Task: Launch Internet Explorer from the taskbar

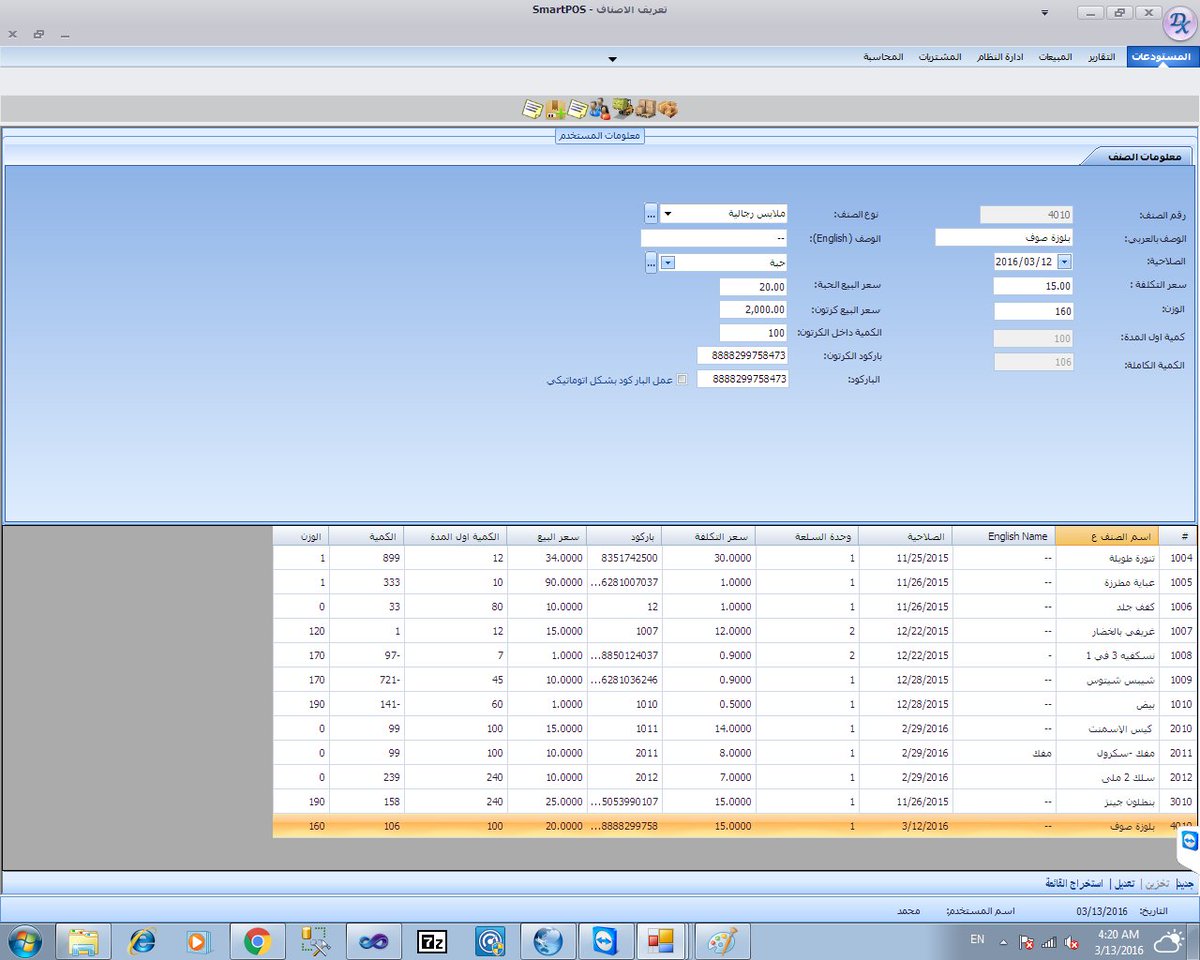Action: (141, 941)
